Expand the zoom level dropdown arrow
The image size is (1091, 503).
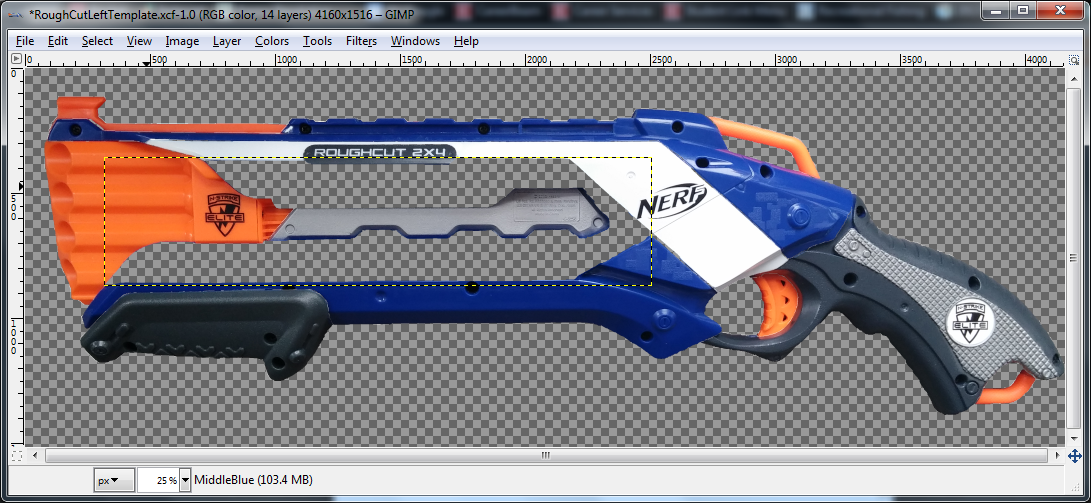pyautogui.click(x=185, y=480)
